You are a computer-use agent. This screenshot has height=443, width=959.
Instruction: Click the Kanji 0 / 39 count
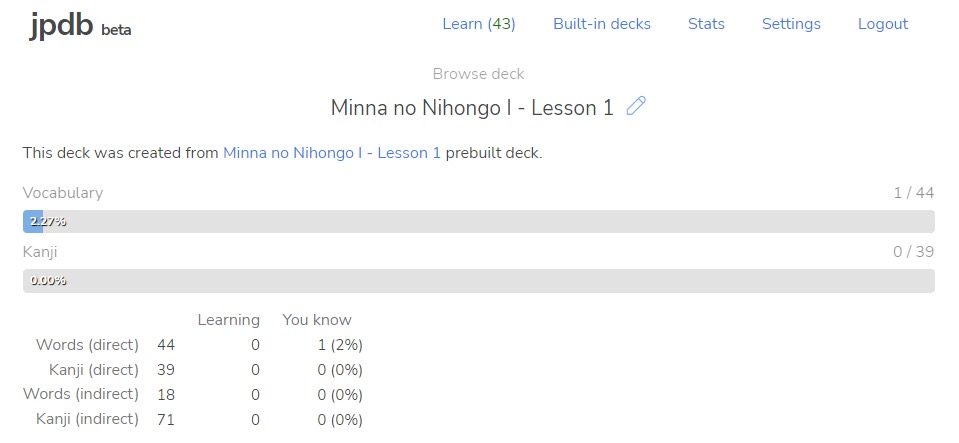913,251
